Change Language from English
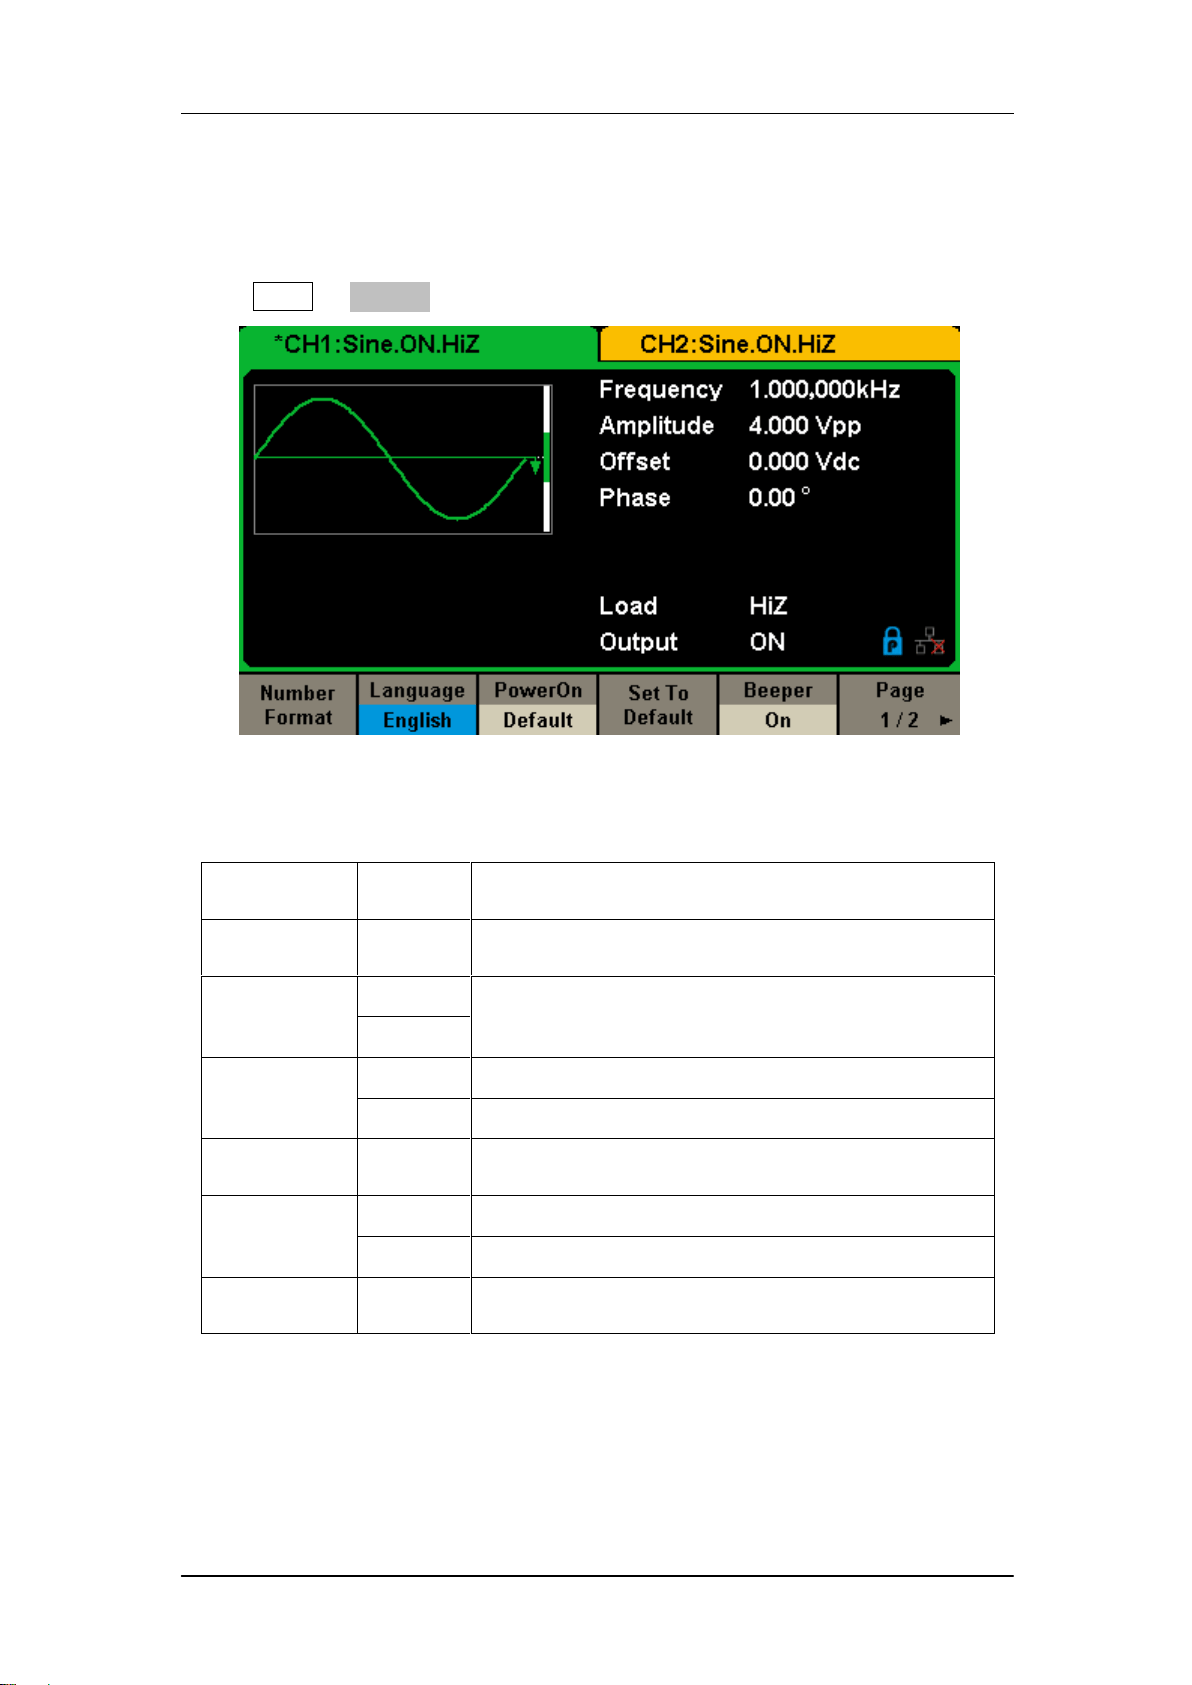Viewport: 1192px width, 1685px height. pyautogui.click(x=417, y=705)
